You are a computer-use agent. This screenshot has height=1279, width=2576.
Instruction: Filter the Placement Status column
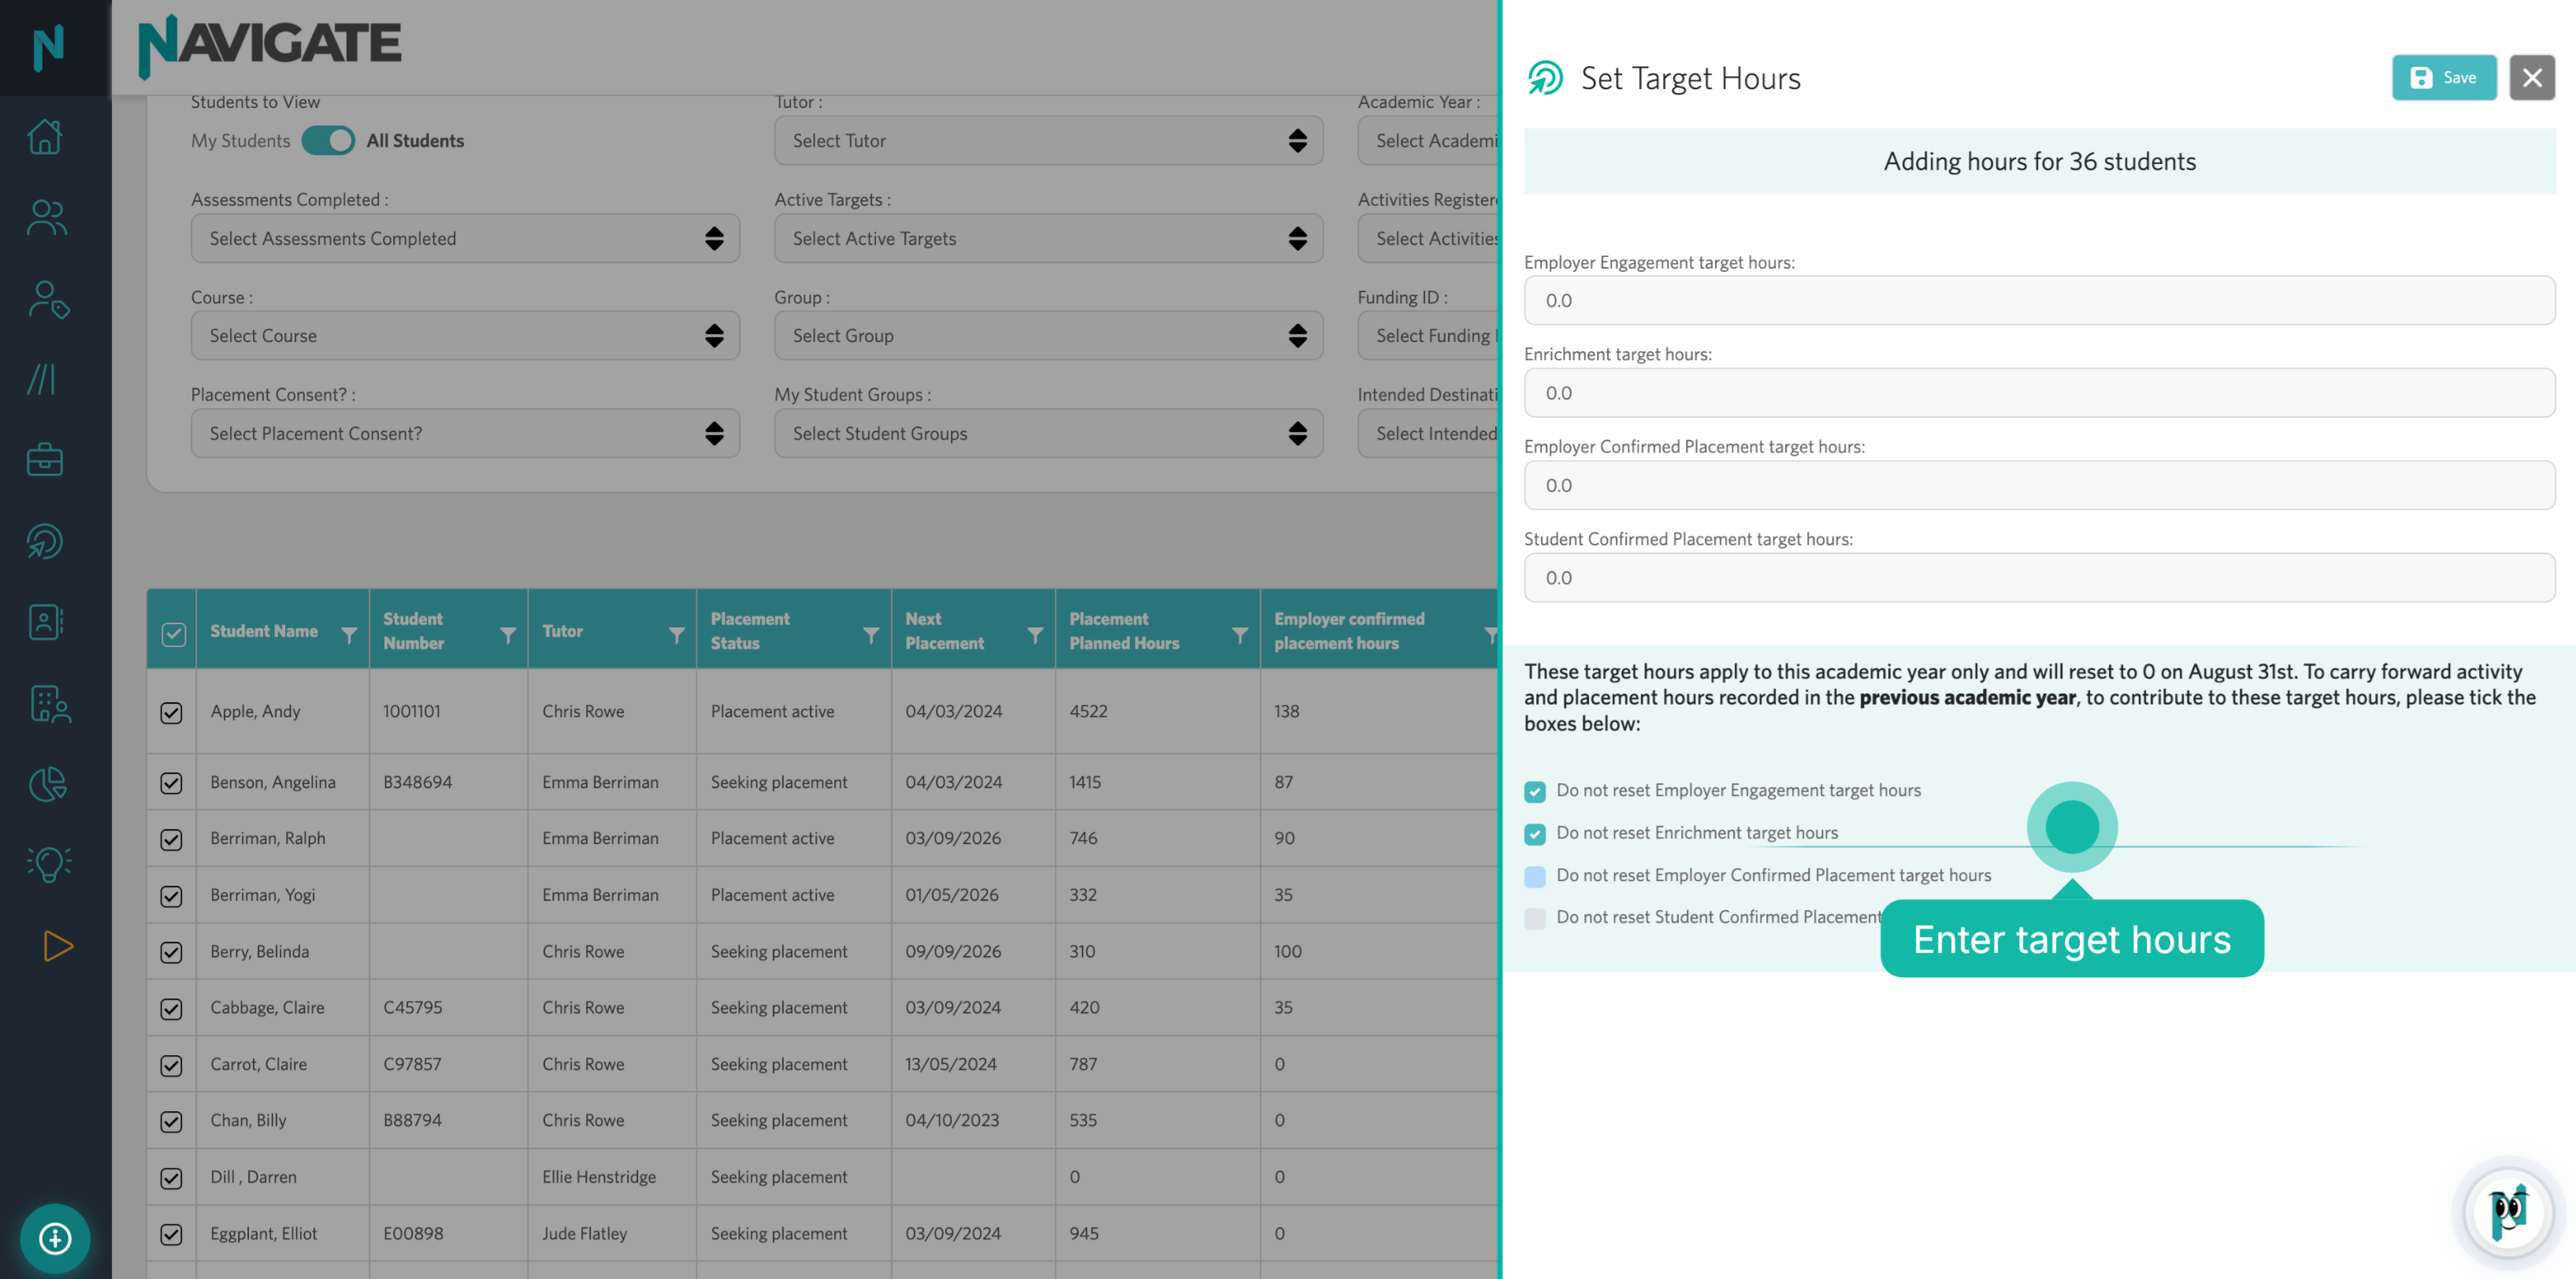tap(871, 634)
